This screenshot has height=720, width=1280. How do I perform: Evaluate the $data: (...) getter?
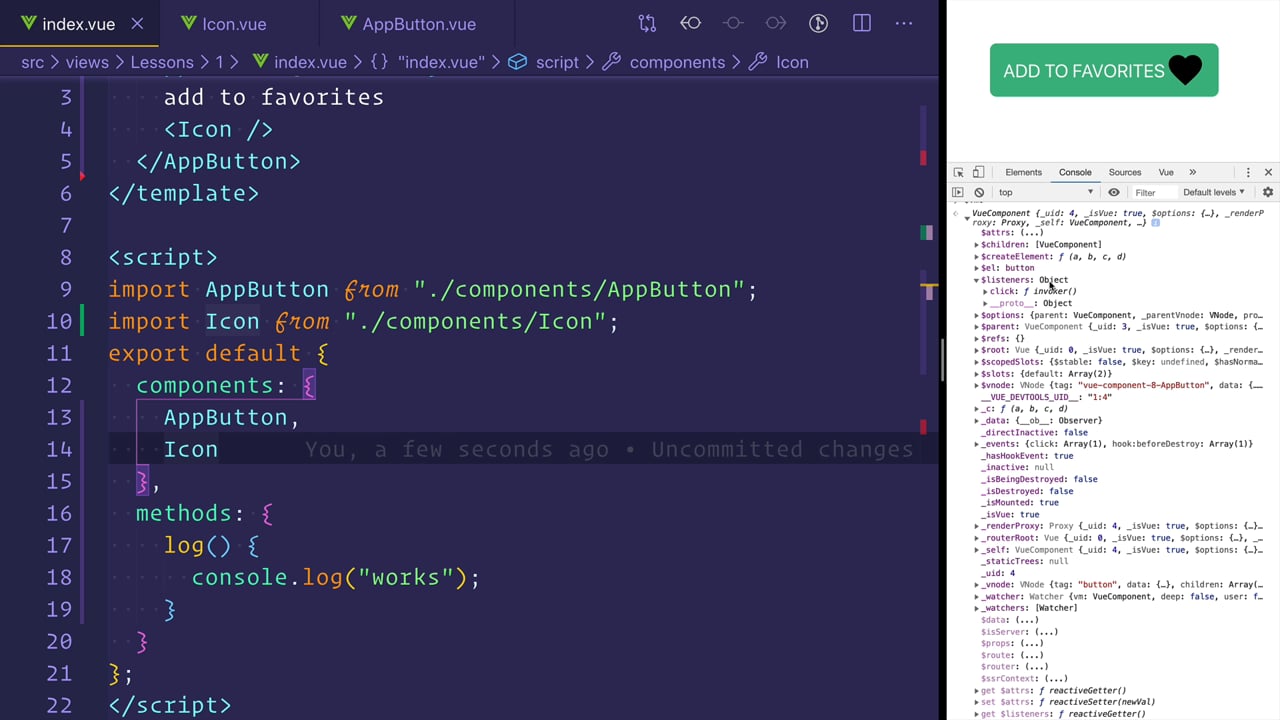[1026, 620]
